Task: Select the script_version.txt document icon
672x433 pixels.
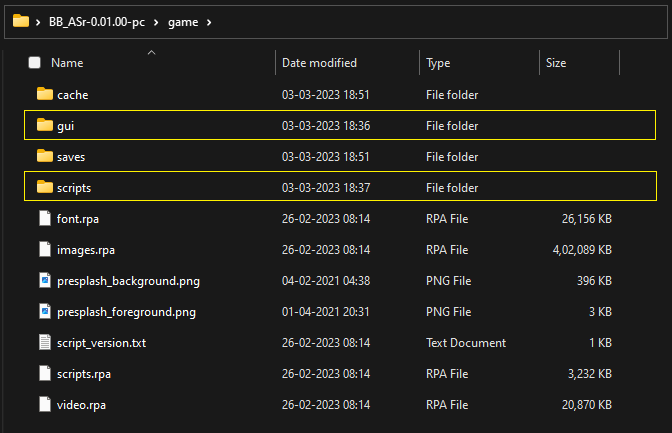Action: (44, 343)
